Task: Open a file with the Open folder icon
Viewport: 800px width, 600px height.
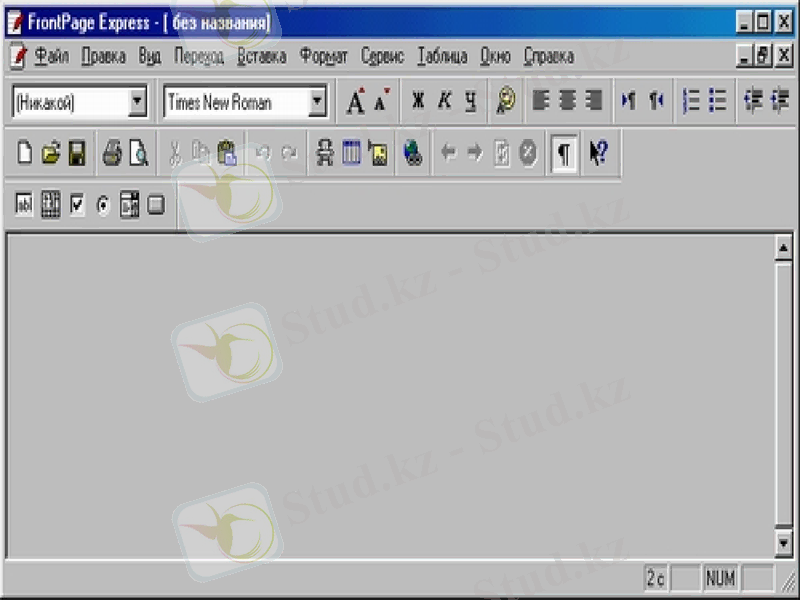Action: point(50,153)
